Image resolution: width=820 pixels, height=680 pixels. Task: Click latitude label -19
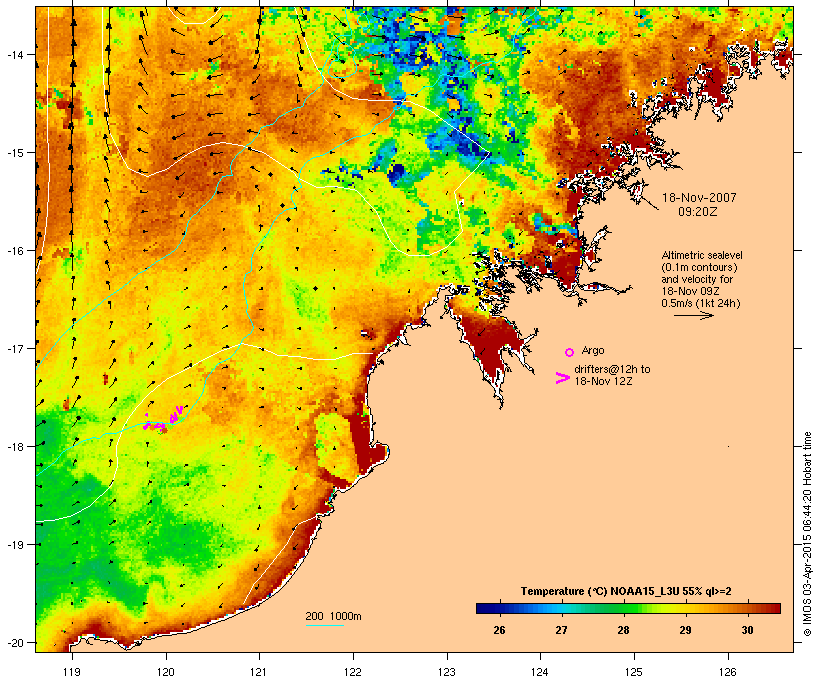click(x=14, y=545)
